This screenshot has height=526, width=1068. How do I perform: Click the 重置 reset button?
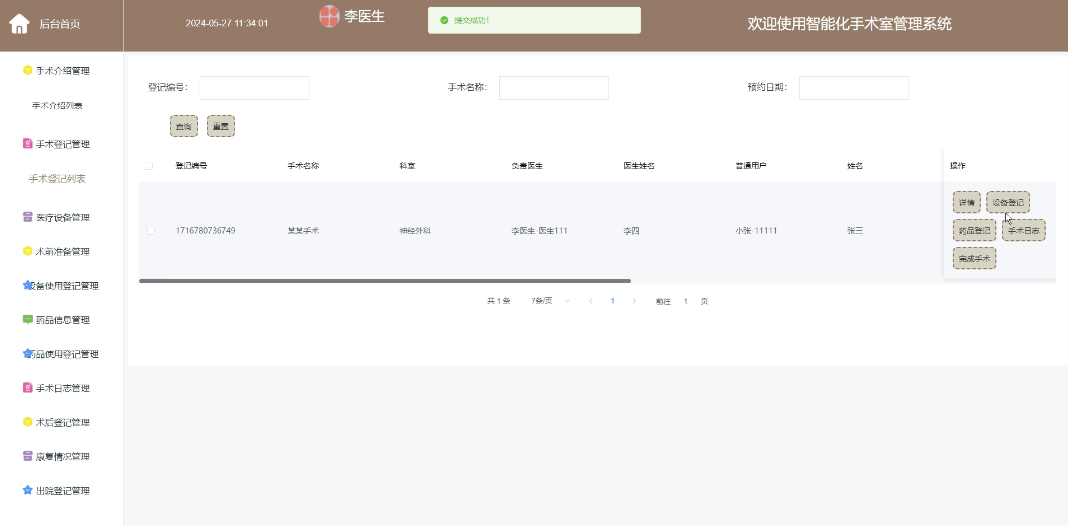point(221,126)
